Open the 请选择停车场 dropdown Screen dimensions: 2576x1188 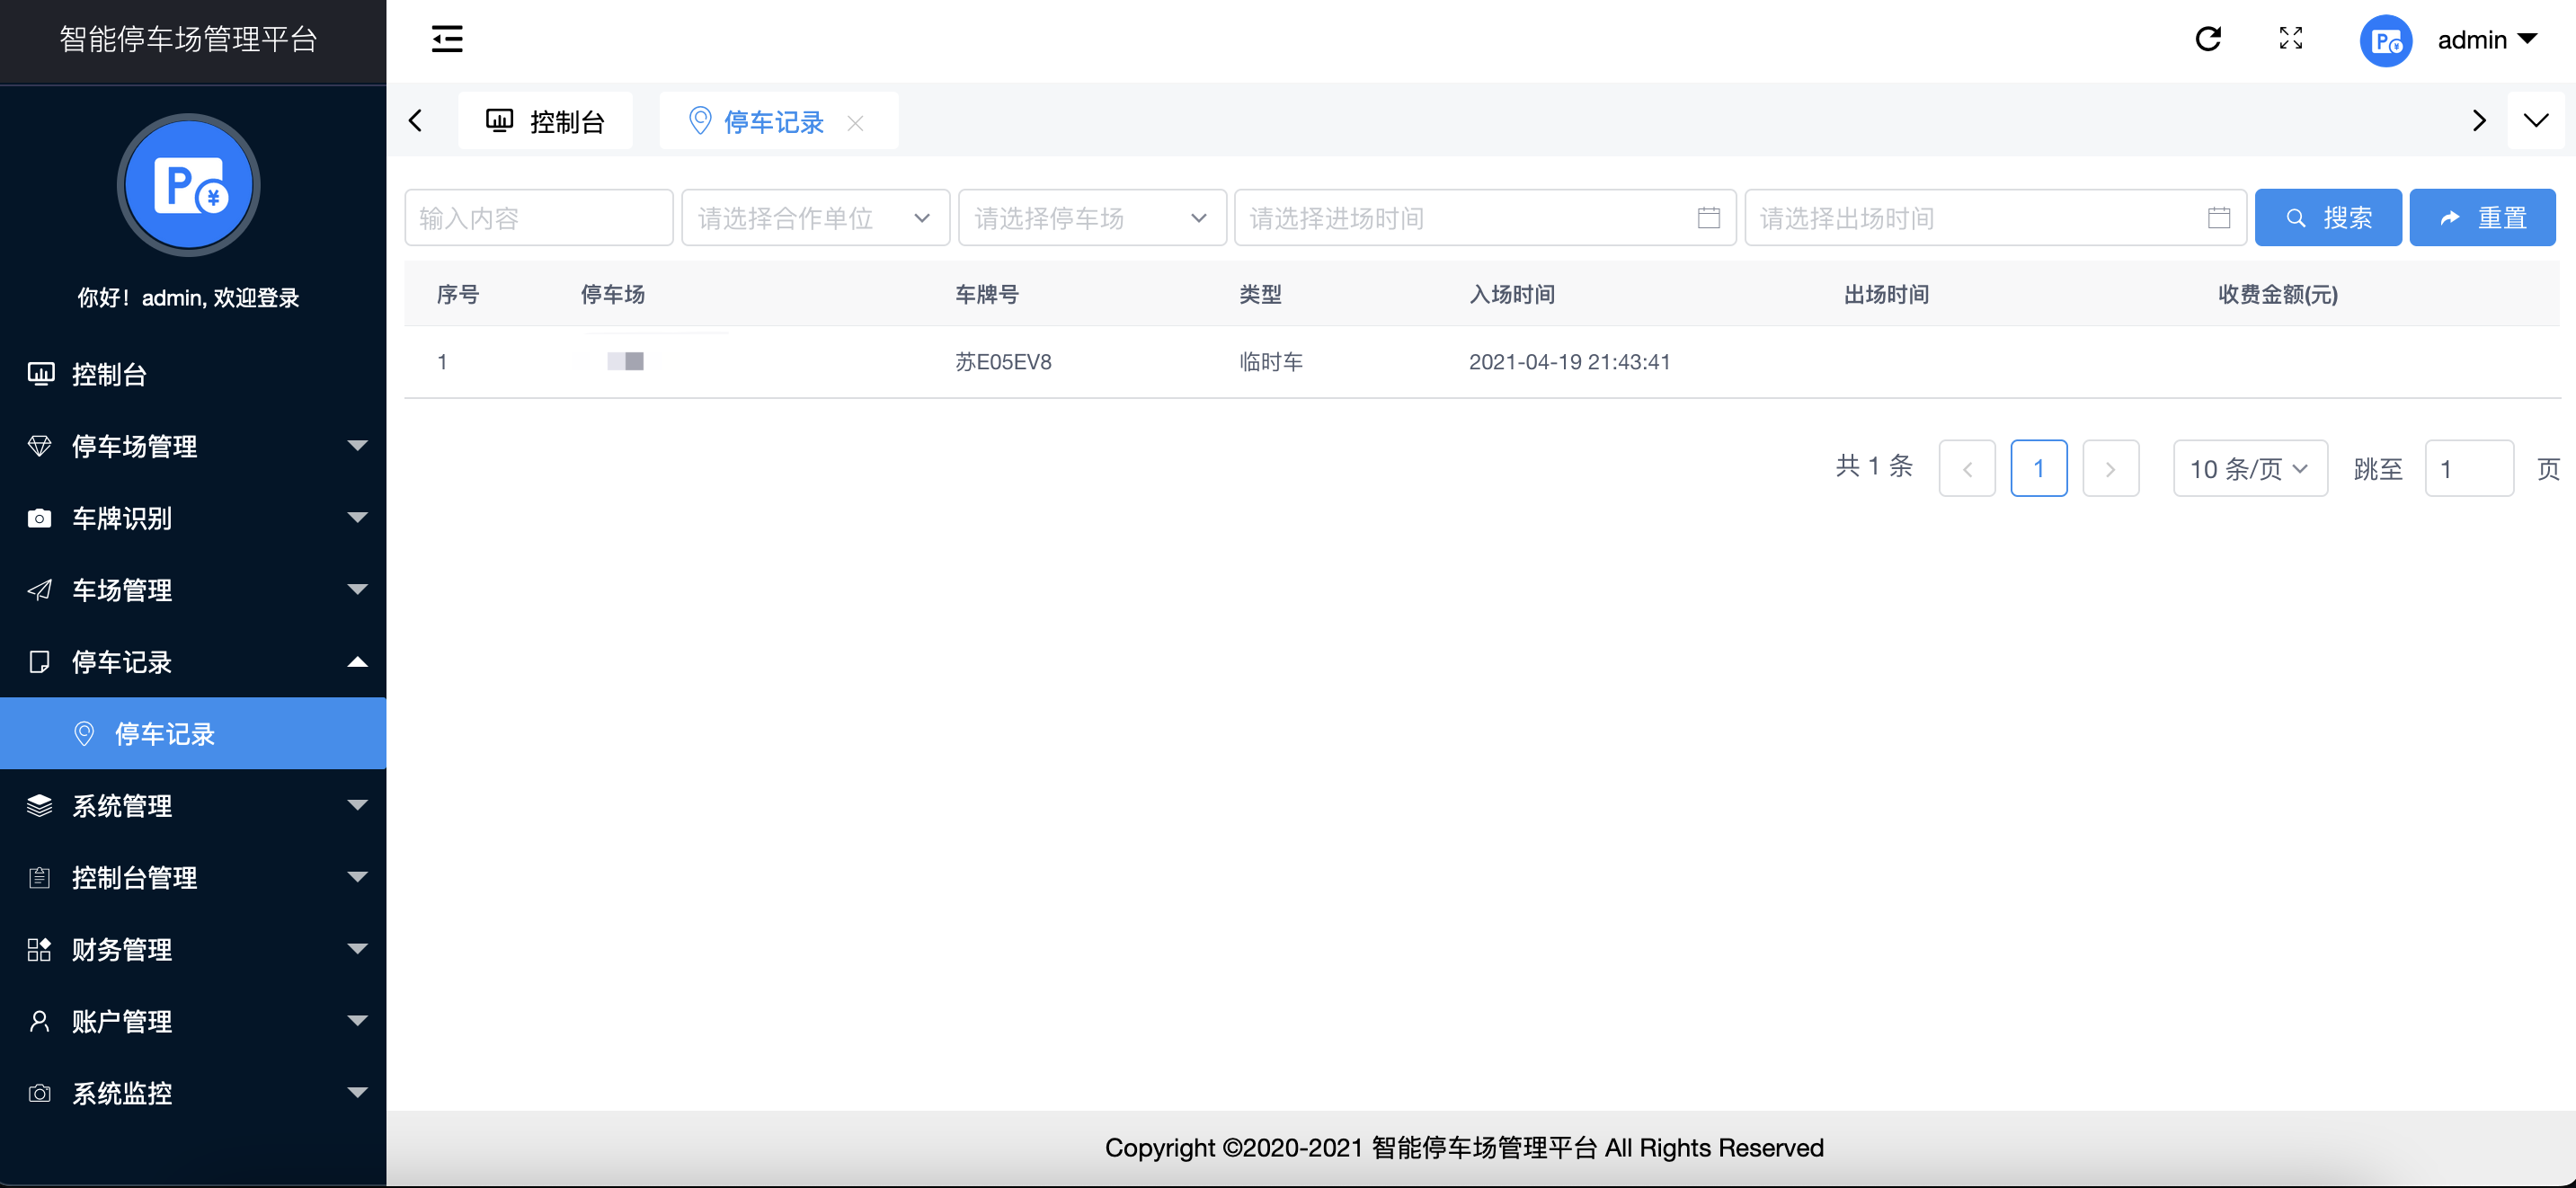tap(1091, 217)
